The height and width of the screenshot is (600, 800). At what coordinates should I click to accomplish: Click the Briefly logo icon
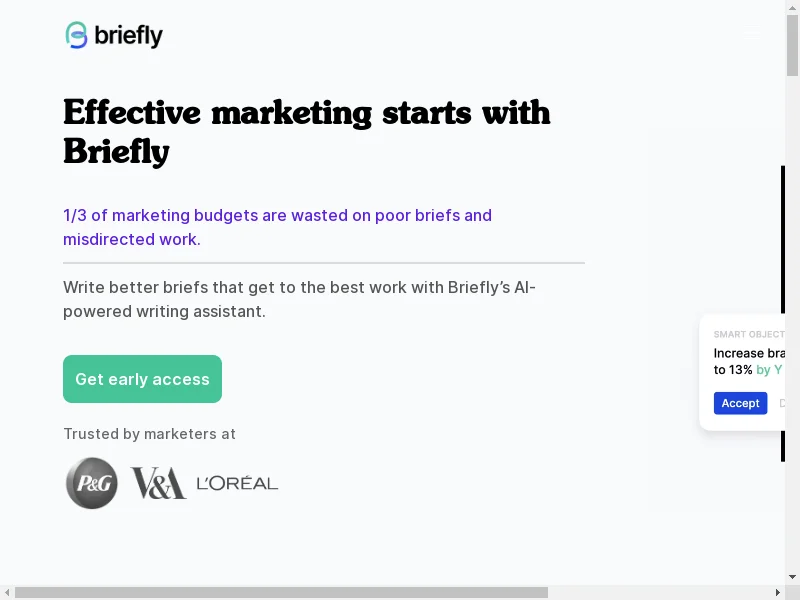(76, 36)
